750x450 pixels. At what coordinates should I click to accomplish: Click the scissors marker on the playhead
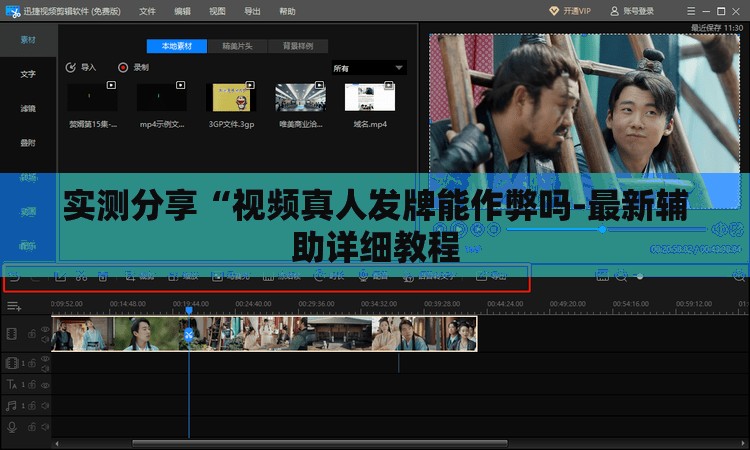(x=189, y=334)
